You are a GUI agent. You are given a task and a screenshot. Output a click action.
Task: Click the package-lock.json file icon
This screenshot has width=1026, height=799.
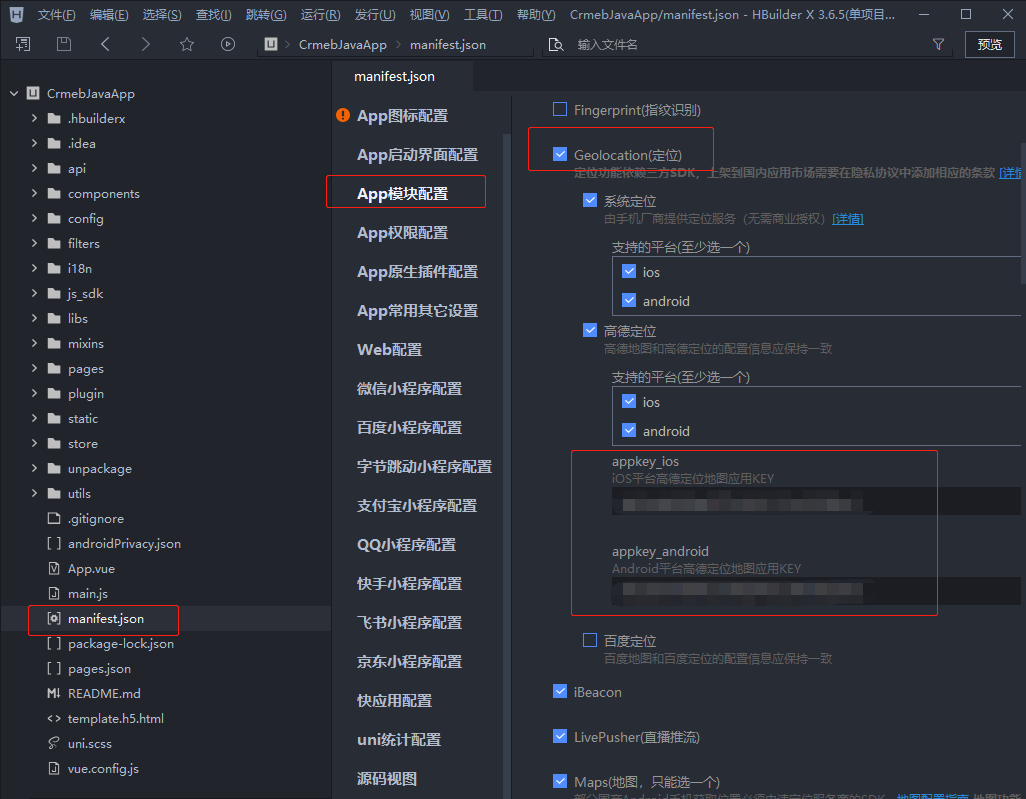(x=54, y=643)
